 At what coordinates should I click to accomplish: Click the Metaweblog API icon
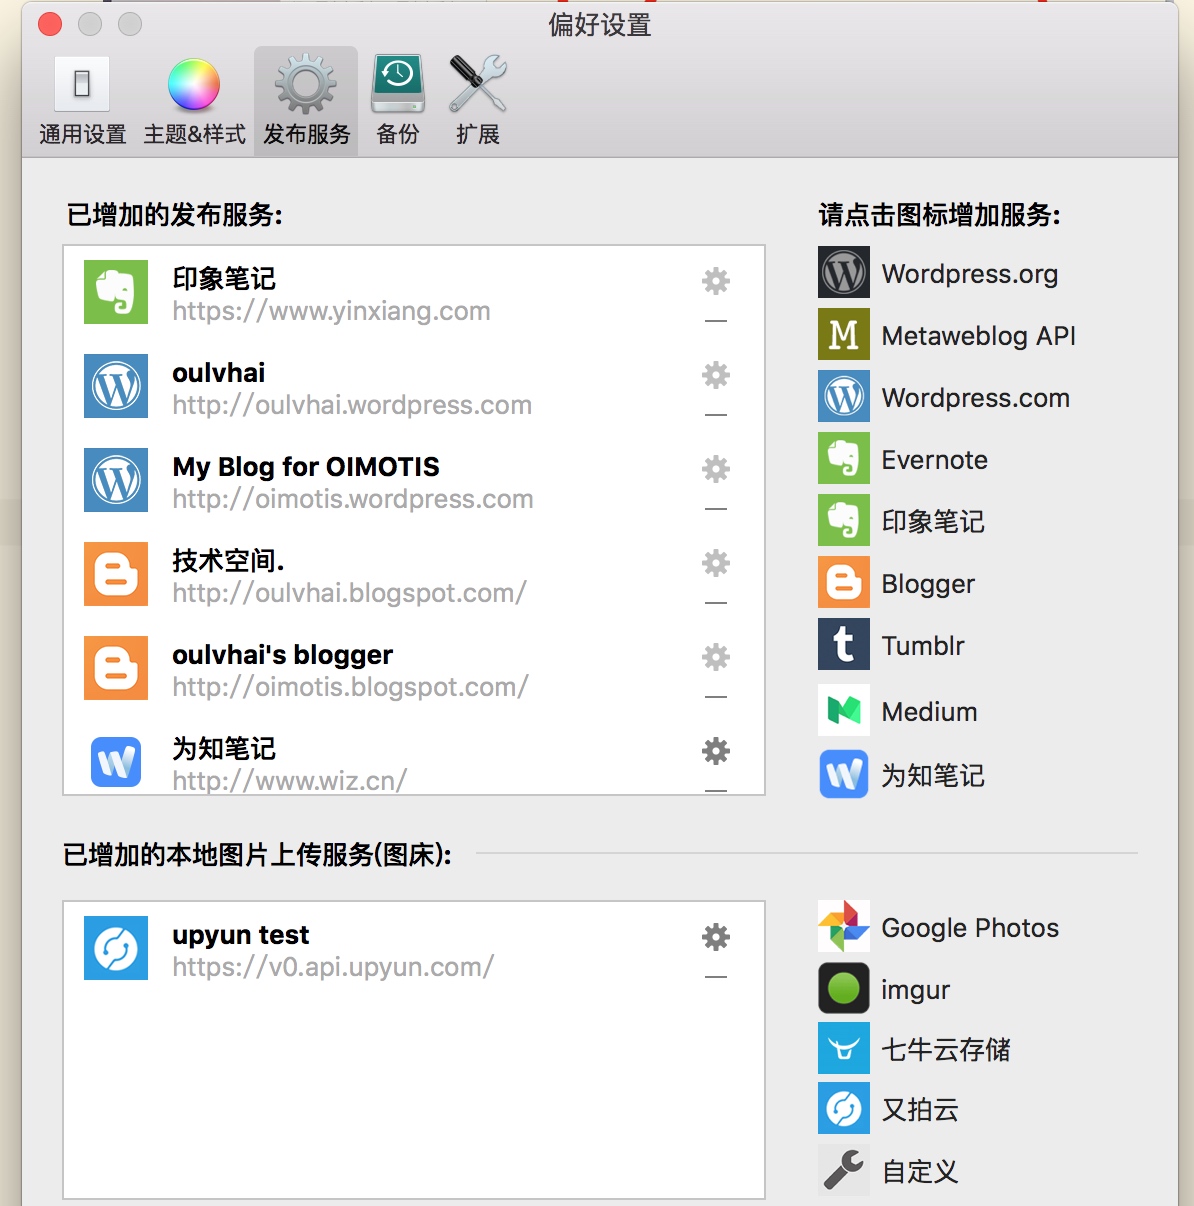(x=844, y=335)
